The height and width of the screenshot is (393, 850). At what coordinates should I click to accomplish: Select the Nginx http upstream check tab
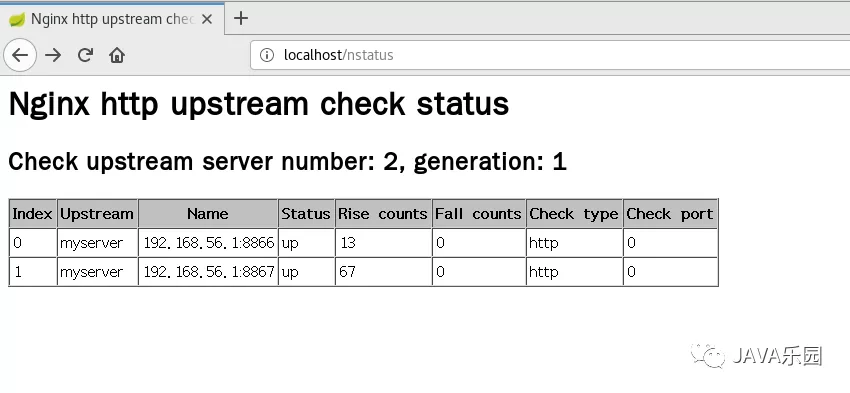[x=112, y=19]
